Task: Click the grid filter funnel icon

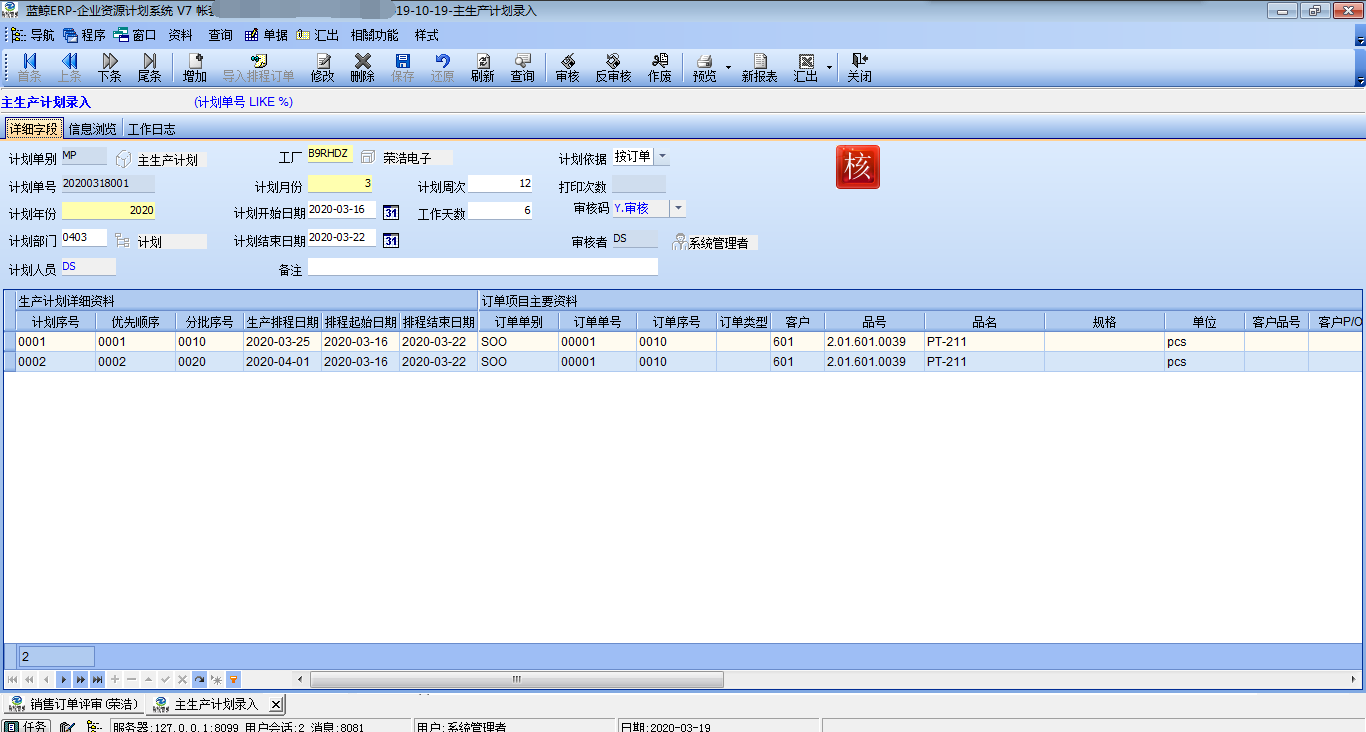Action: [x=233, y=679]
